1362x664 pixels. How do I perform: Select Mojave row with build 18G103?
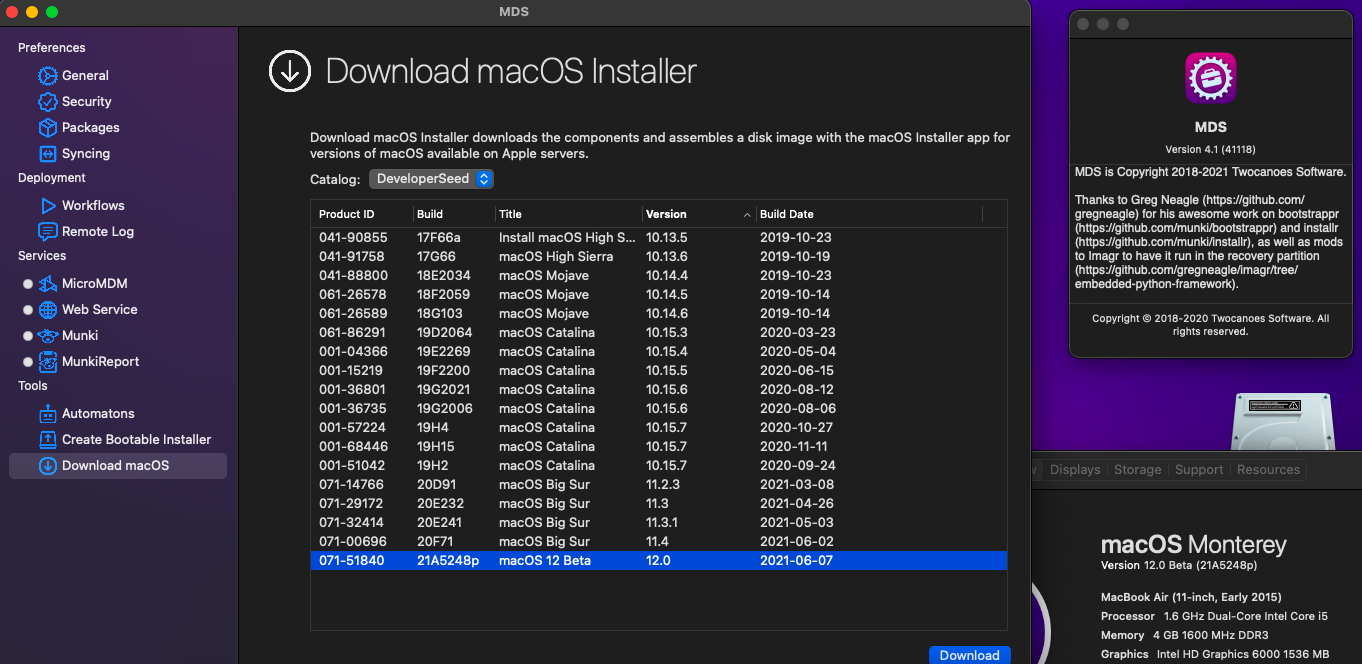tap(659, 313)
